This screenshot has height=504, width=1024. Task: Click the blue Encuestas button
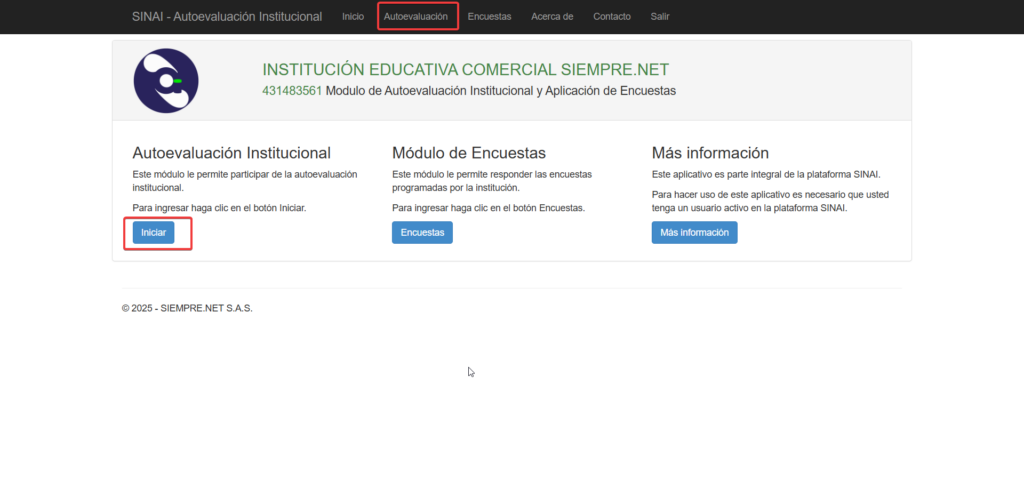(422, 232)
